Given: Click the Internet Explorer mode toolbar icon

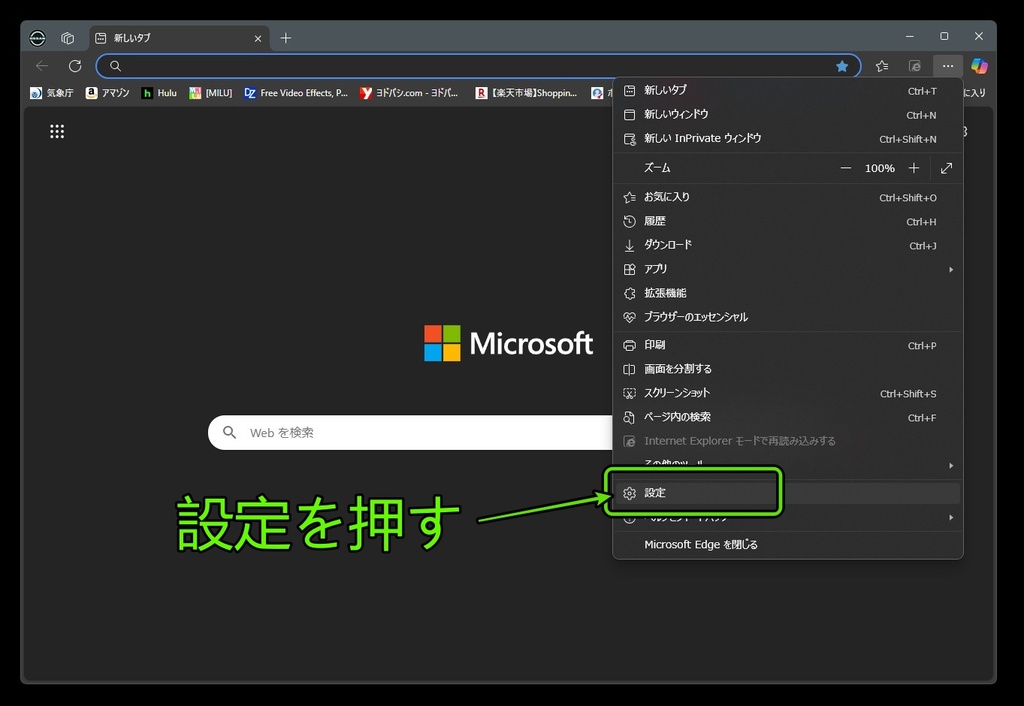Looking at the screenshot, I should pyautogui.click(x=915, y=66).
